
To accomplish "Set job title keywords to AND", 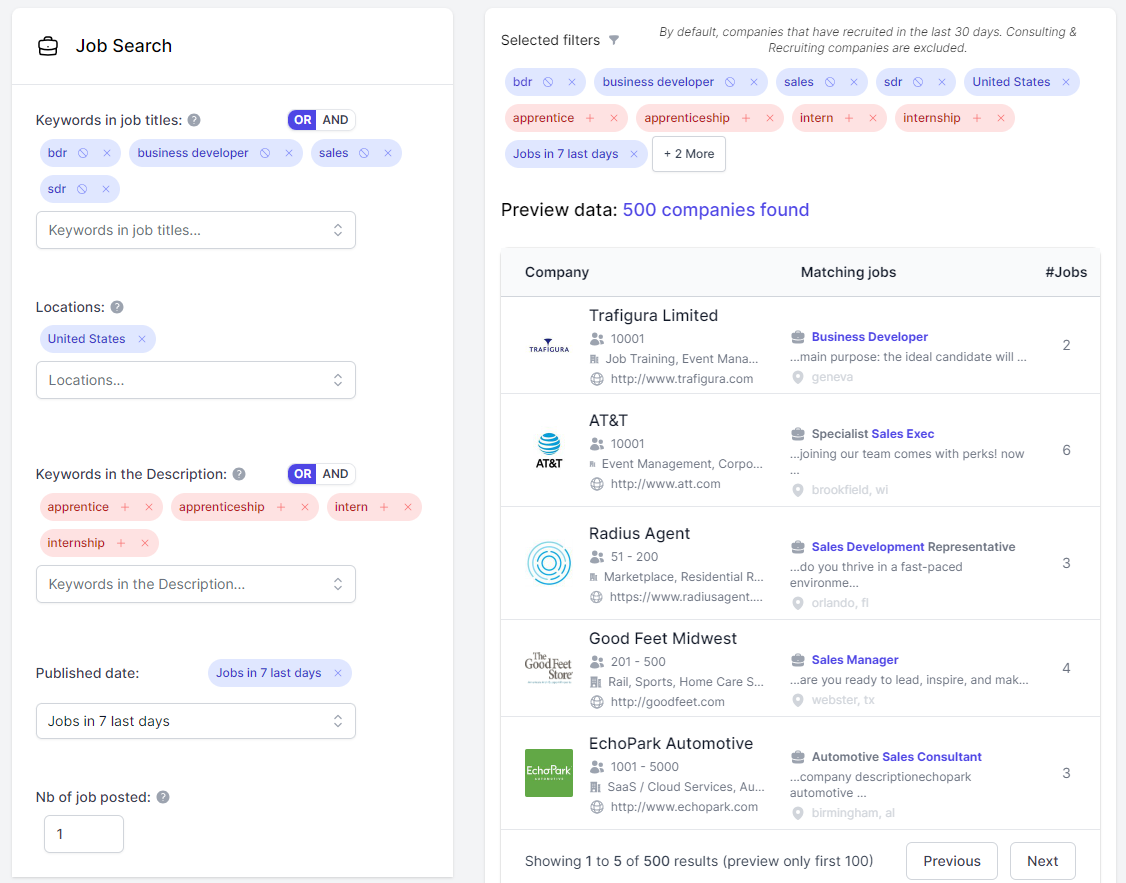I will [335, 120].
